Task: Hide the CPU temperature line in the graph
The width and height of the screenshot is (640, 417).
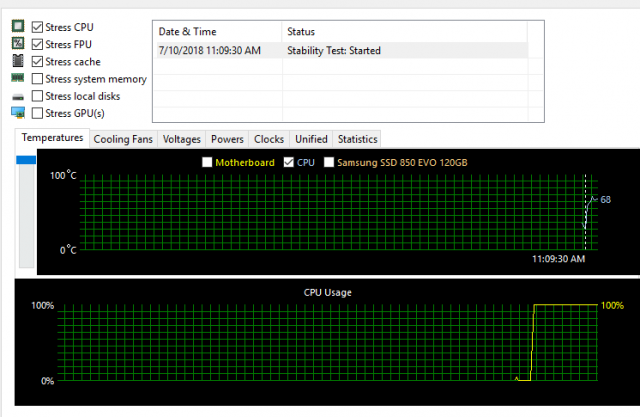Action: pyautogui.click(x=290, y=162)
